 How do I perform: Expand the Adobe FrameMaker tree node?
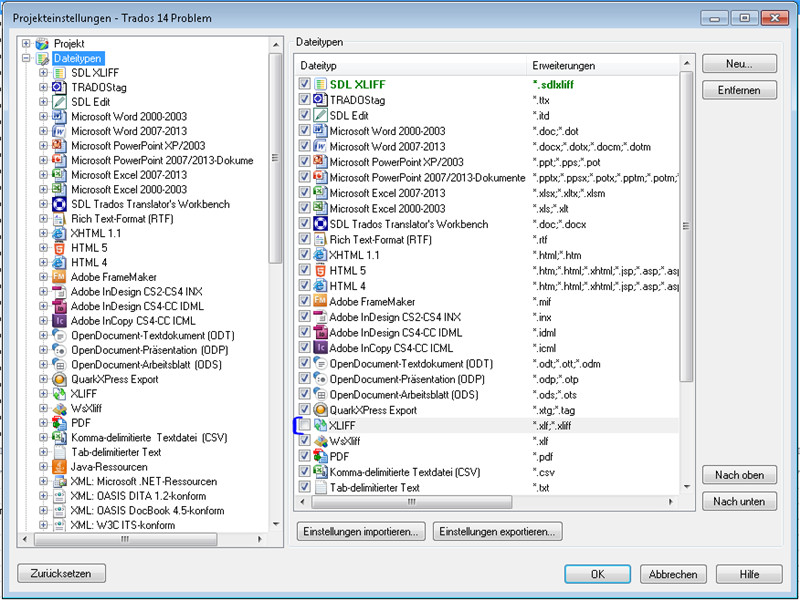(x=43, y=277)
